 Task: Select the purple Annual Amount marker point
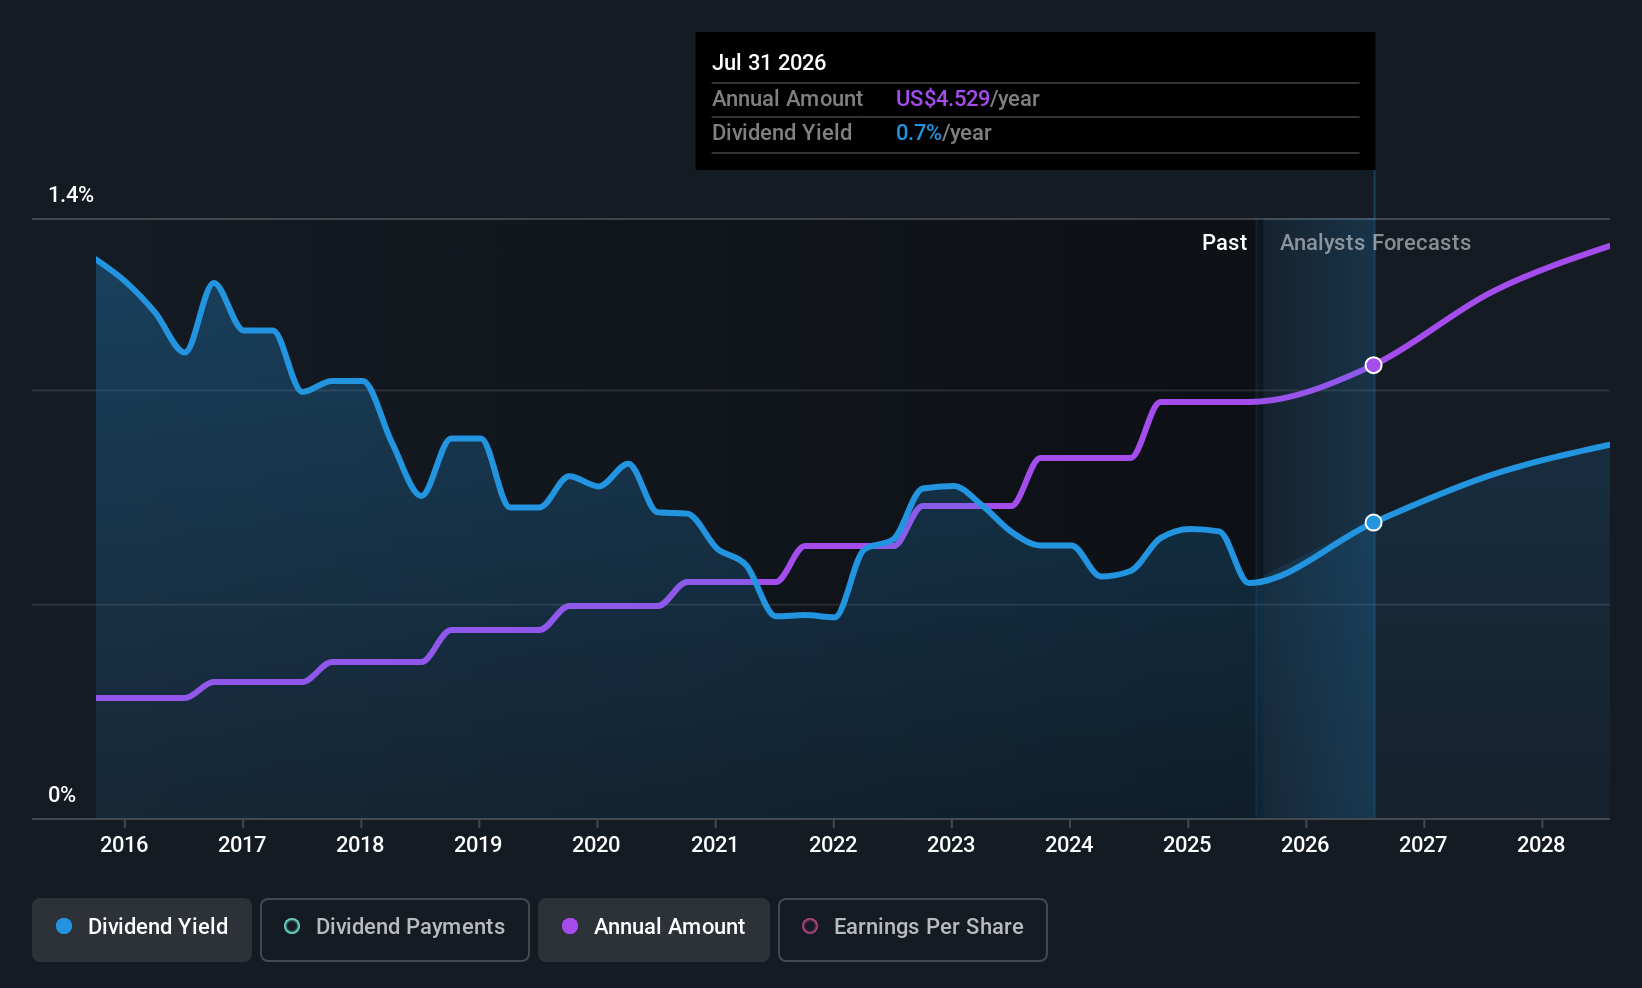1374,365
